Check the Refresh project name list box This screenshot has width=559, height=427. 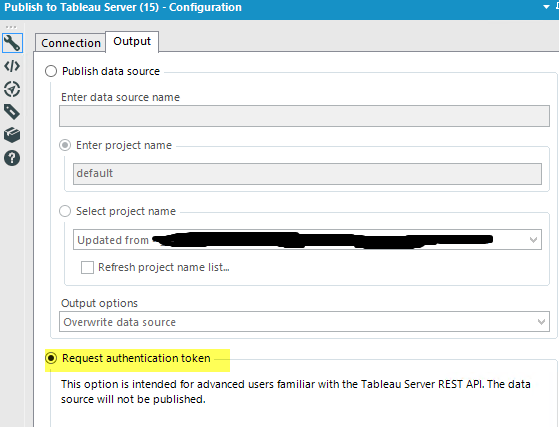point(87,267)
